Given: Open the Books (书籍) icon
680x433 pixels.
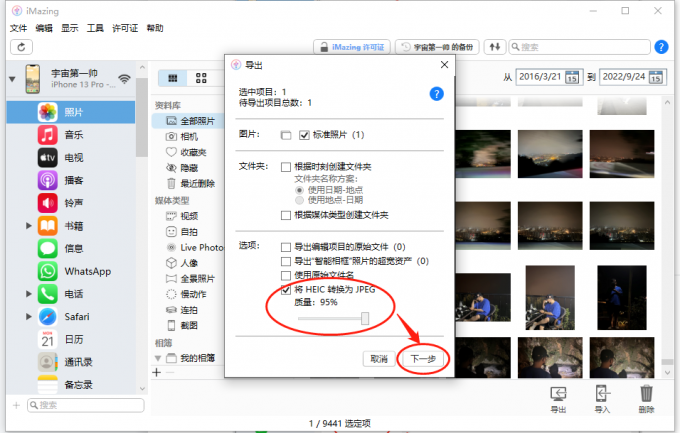Looking at the screenshot, I should pyautogui.click(x=48, y=226).
